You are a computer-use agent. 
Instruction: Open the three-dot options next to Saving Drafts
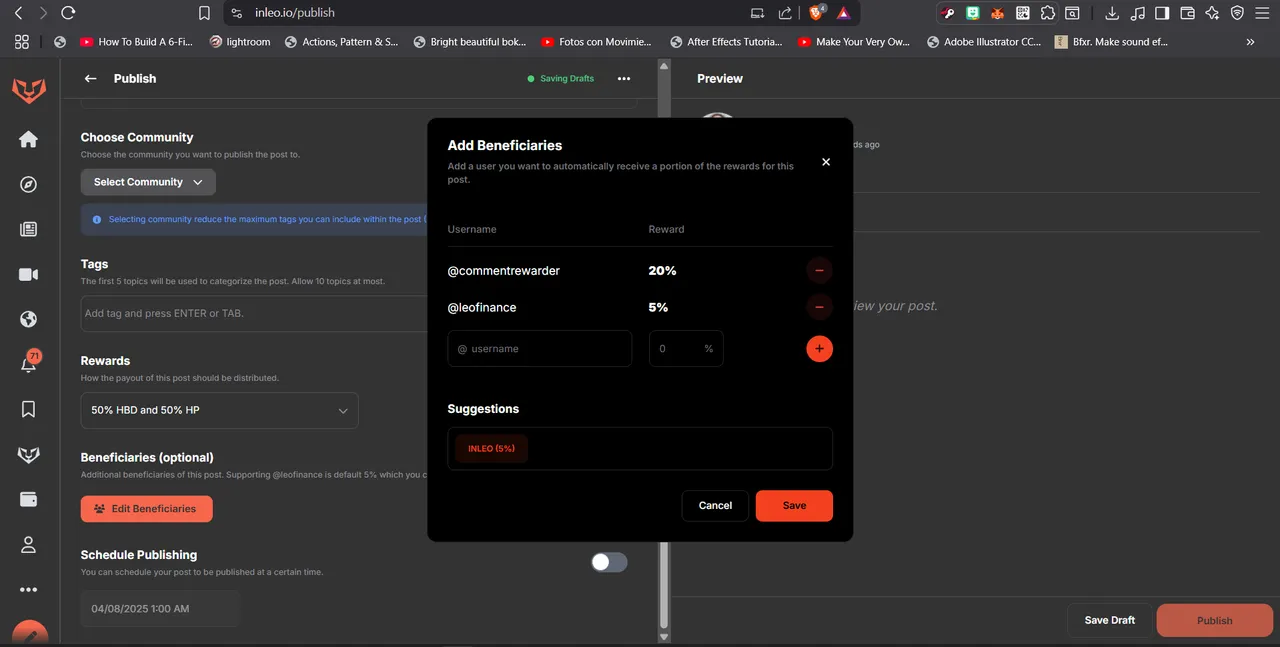tap(624, 78)
